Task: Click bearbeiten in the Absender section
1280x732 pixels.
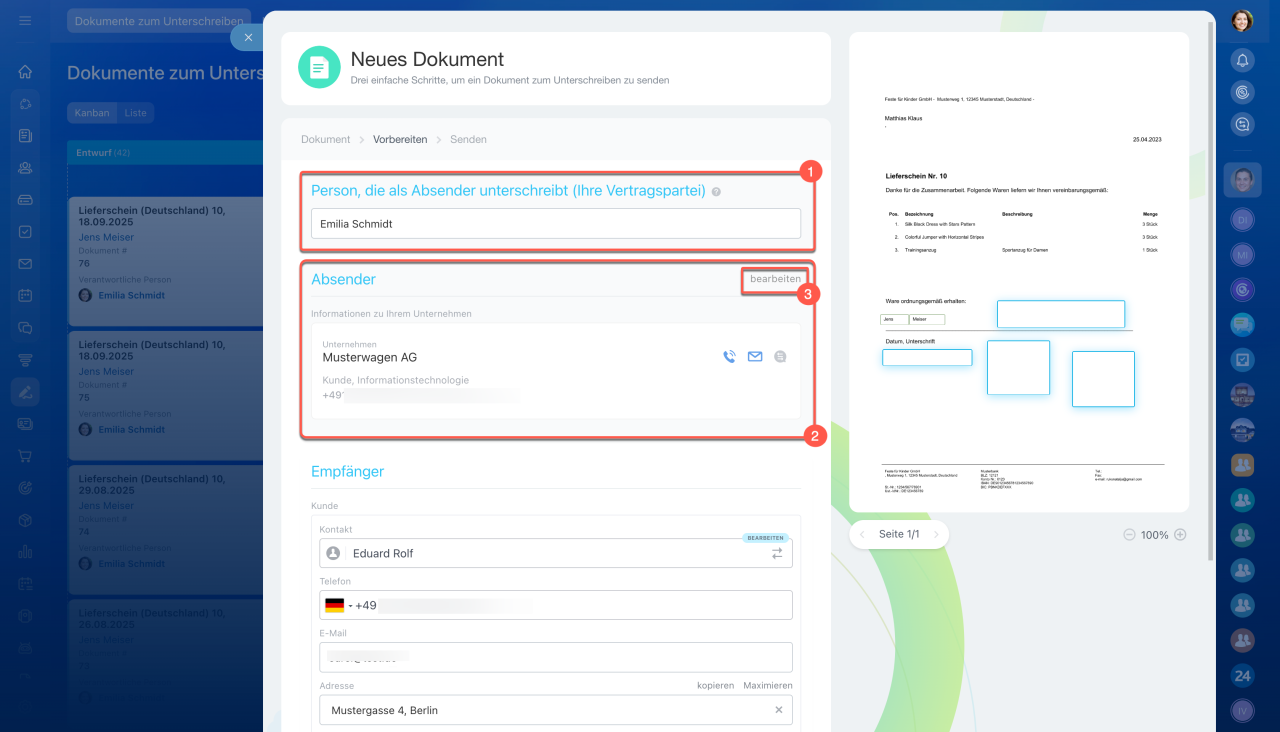Action: [775, 279]
